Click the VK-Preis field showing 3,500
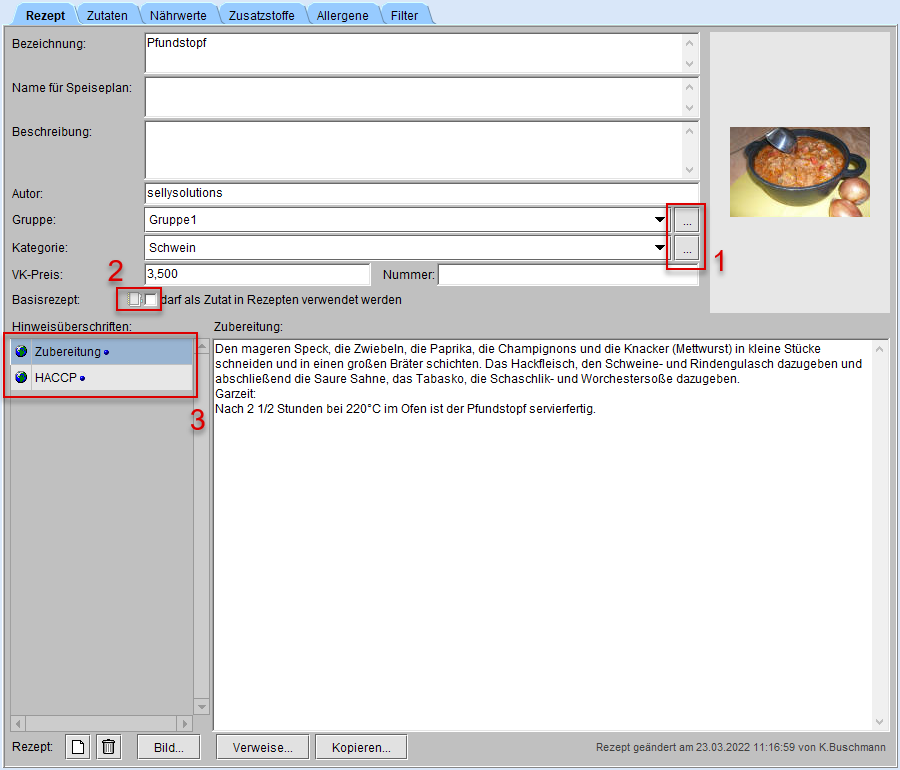 pos(257,274)
